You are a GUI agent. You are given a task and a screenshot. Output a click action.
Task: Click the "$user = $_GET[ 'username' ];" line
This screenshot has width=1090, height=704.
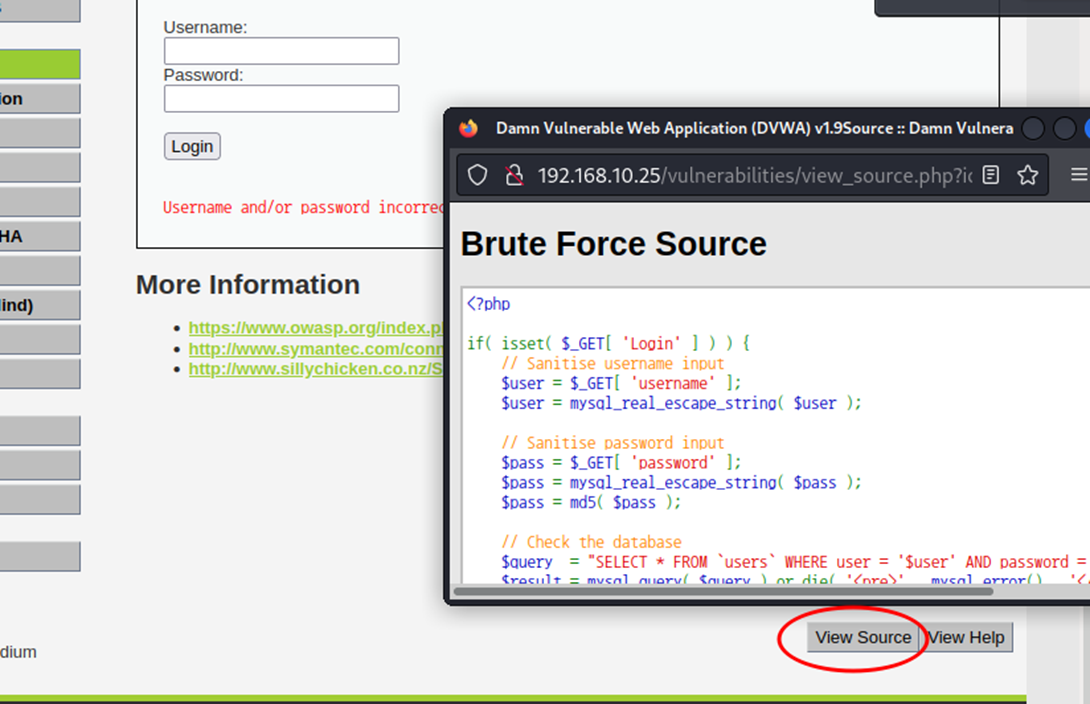coord(621,384)
